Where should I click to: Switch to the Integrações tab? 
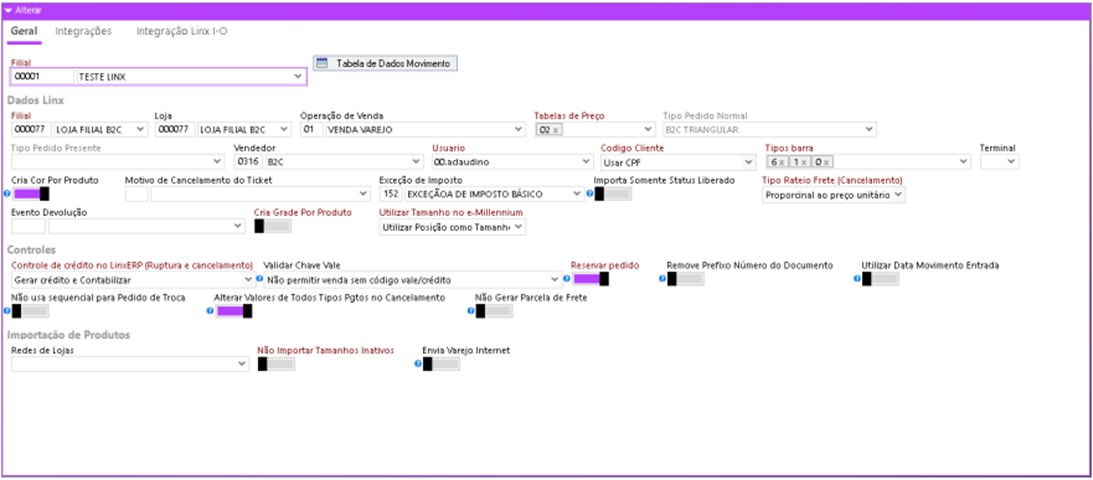coord(84,31)
